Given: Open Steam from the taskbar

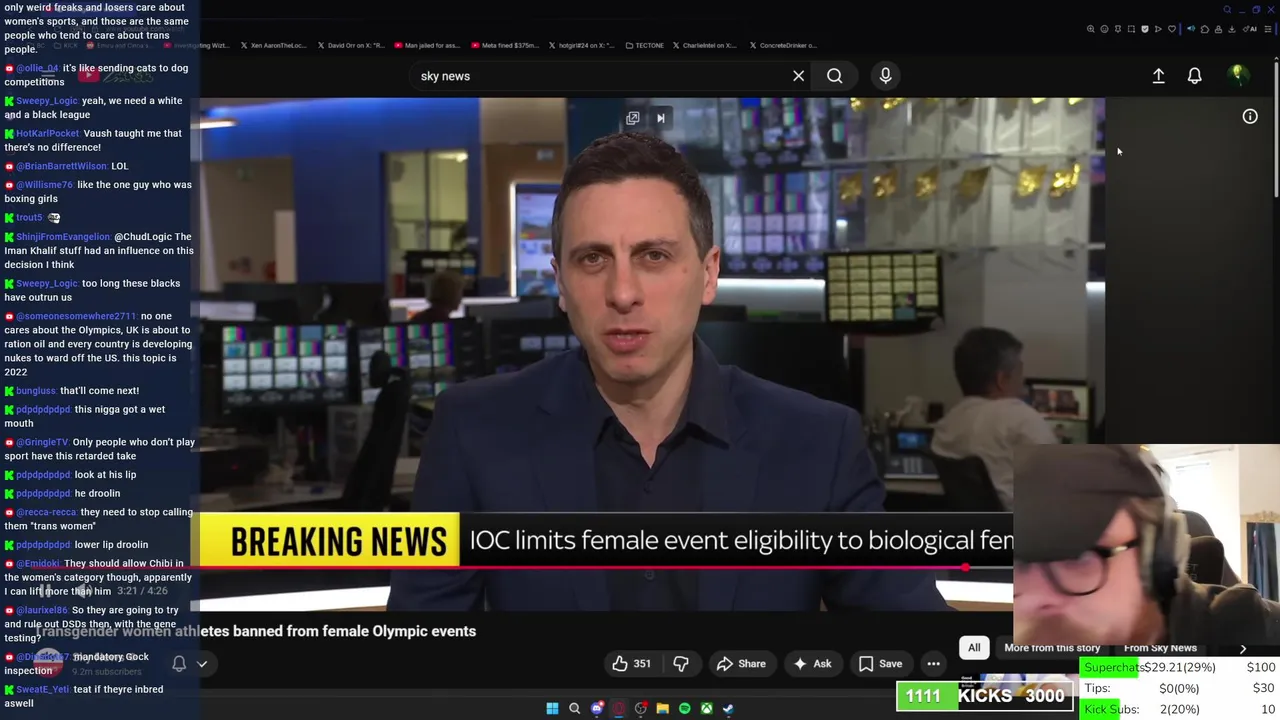Looking at the screenshot, I should [x=728, y=708].
